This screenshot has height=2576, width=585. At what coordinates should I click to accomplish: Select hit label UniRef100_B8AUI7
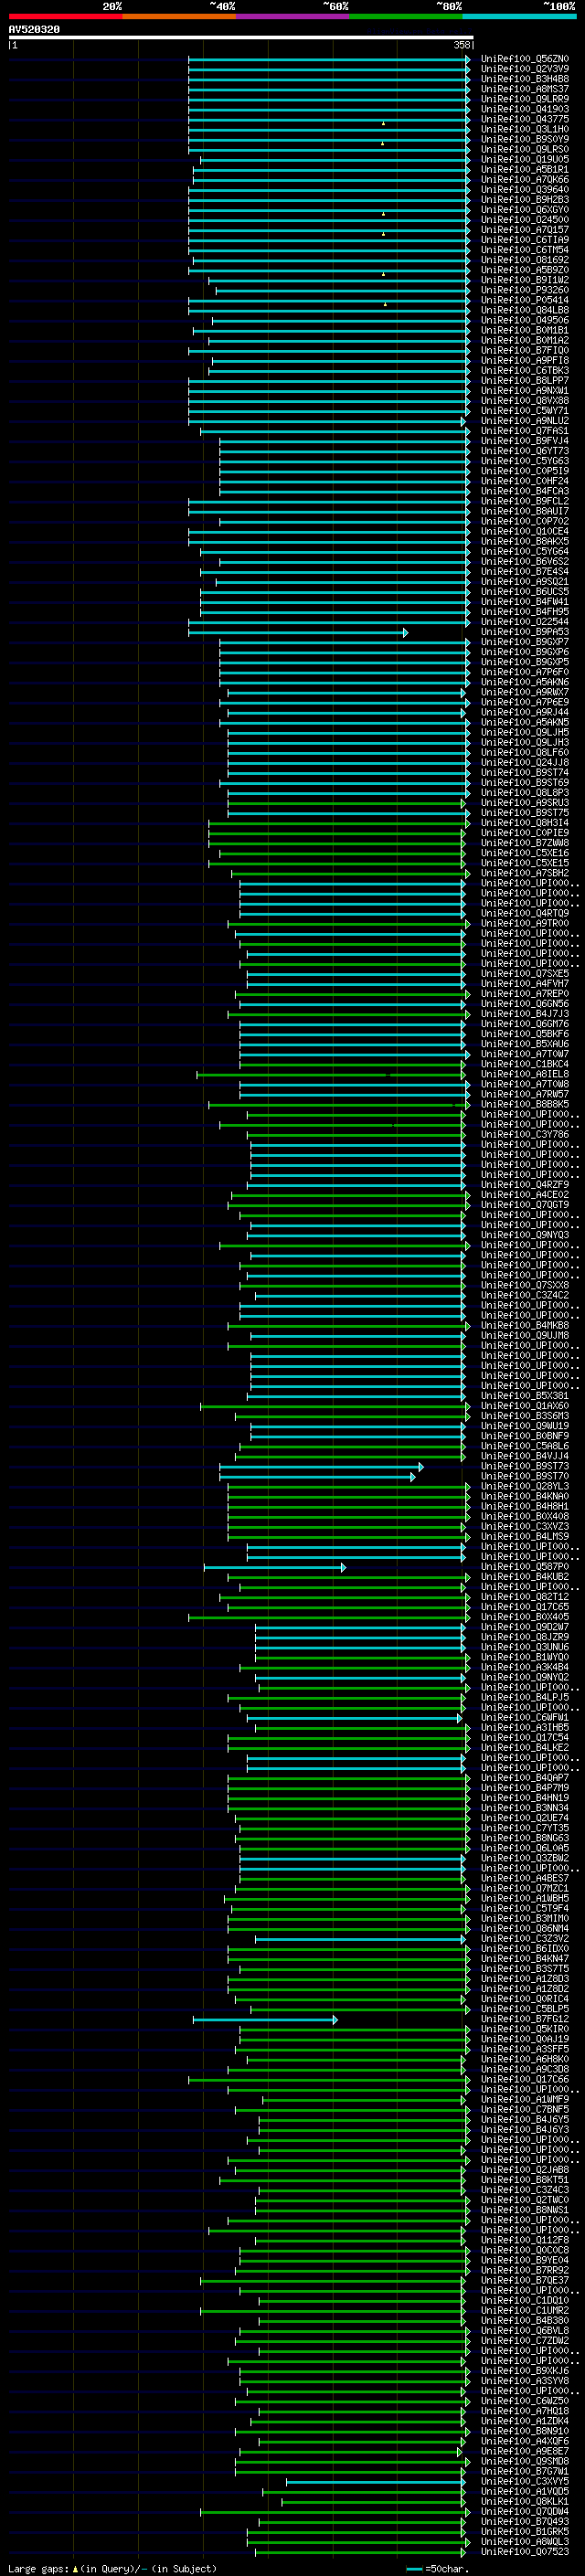[x=525, y=511]
